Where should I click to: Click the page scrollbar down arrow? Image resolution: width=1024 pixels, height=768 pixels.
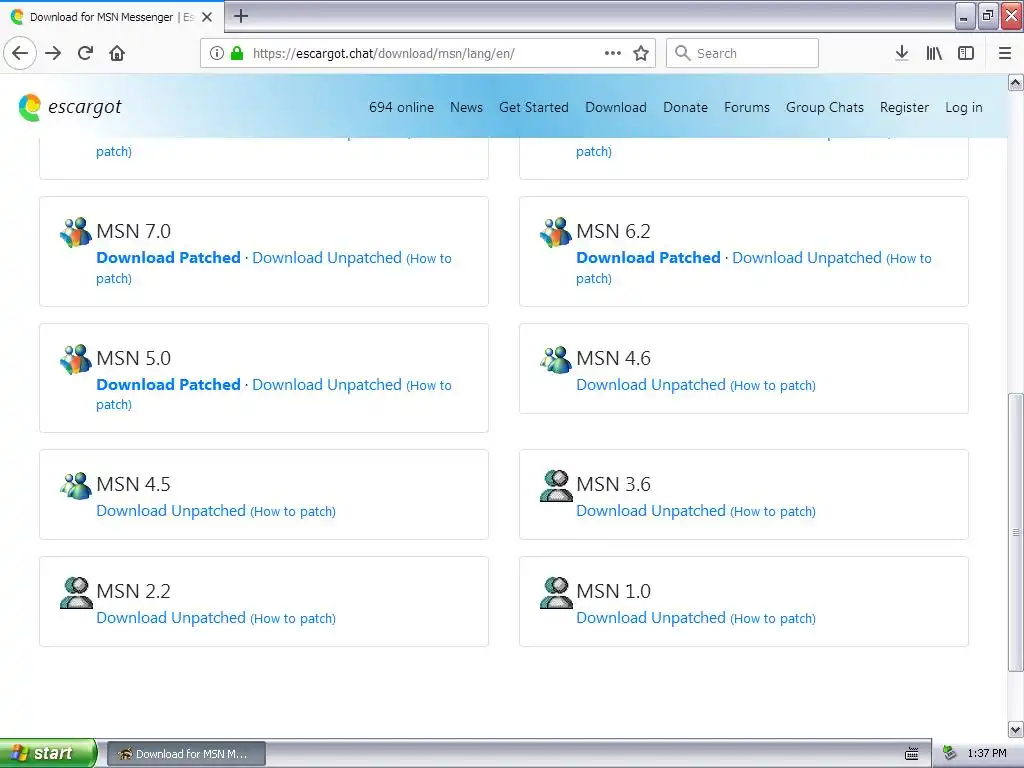[1016, 729]
